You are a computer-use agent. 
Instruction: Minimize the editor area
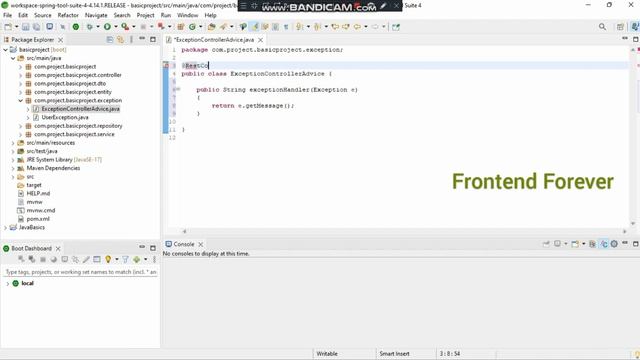[x=625, y=39]
